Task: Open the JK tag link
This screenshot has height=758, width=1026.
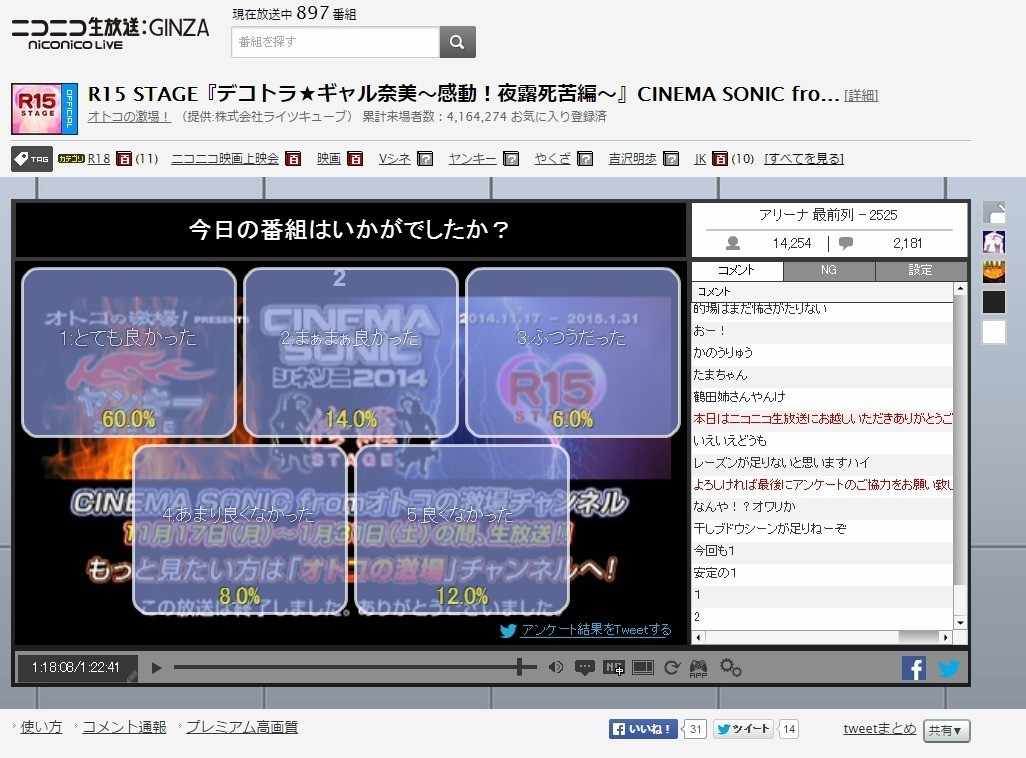Action: 700,158
